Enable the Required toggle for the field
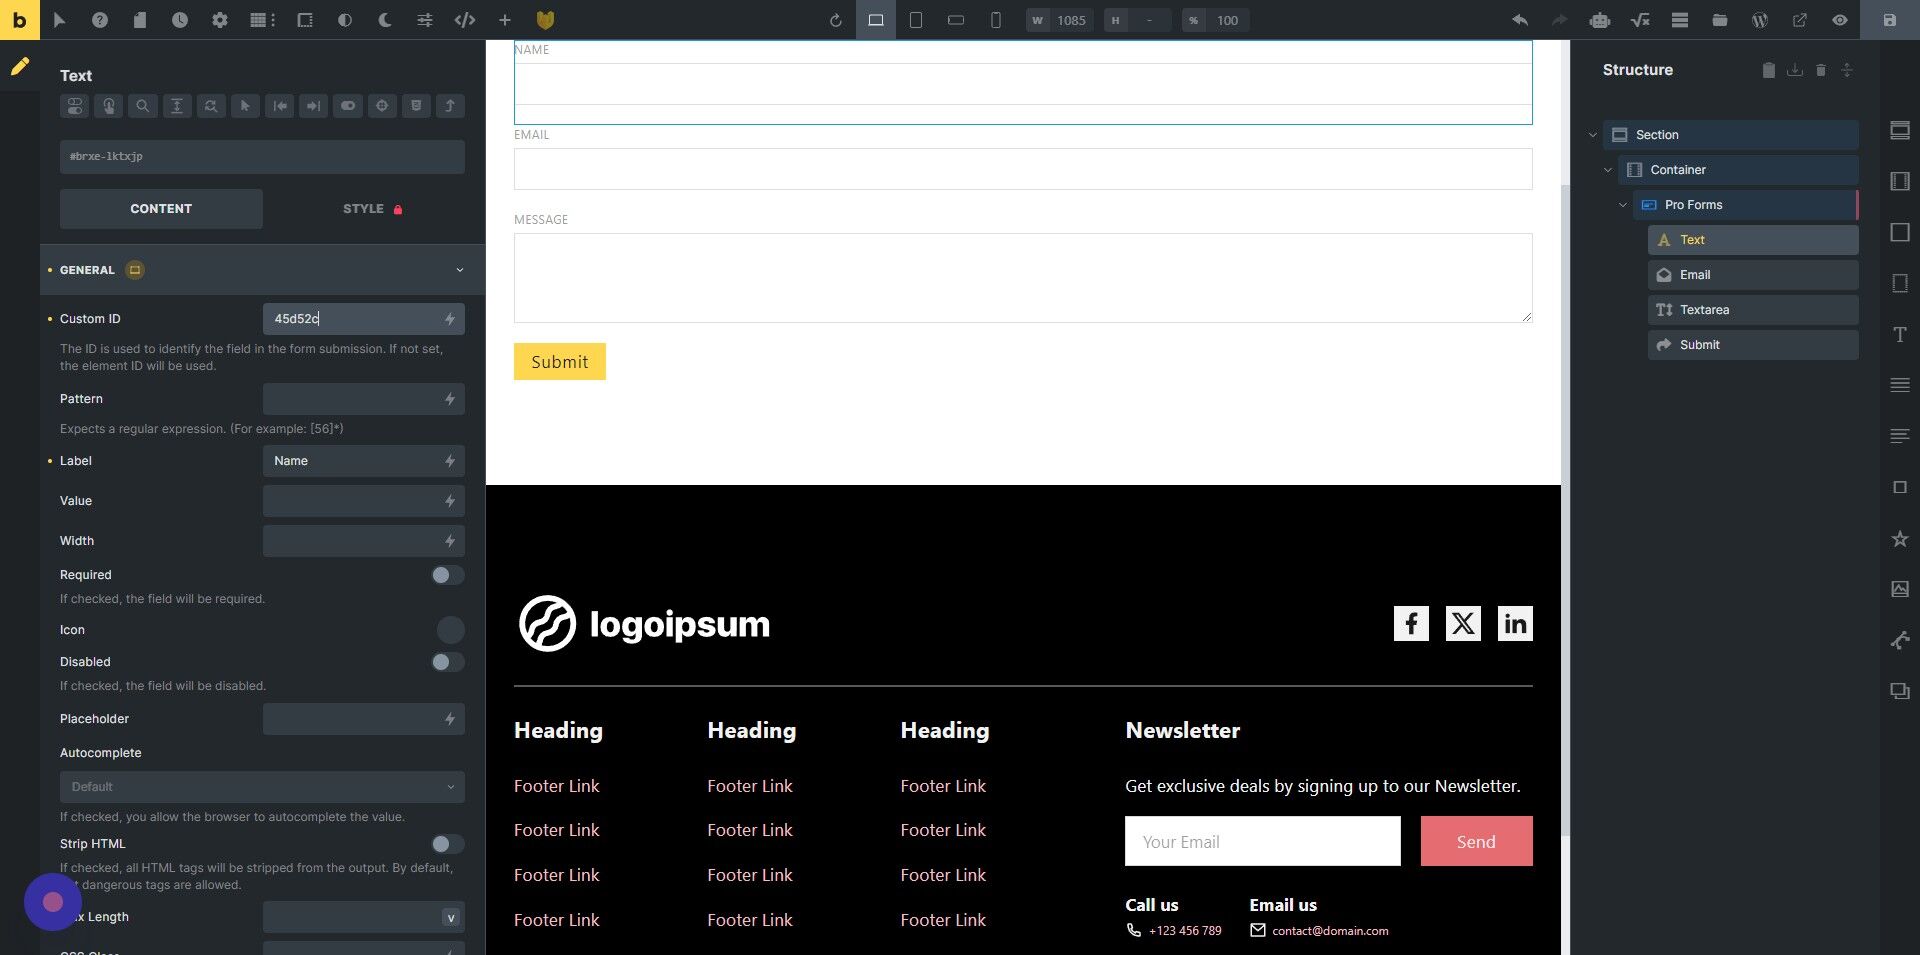 pos(447,575)
